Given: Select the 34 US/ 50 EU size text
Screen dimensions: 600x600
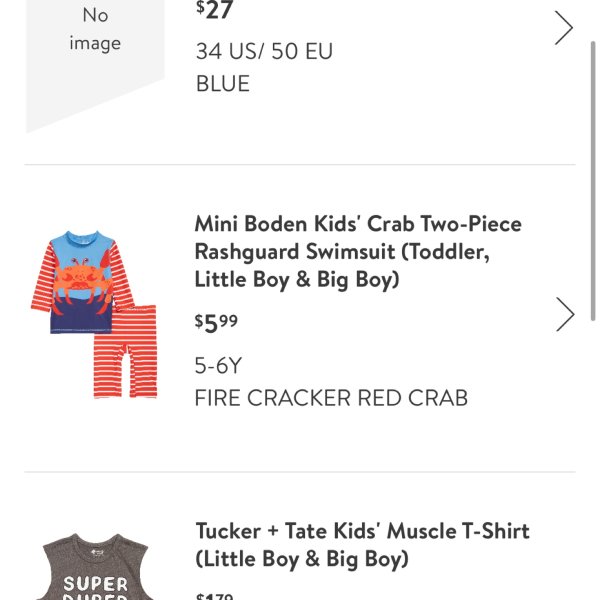Looking at the screenshot, I should tap(264, 51).
